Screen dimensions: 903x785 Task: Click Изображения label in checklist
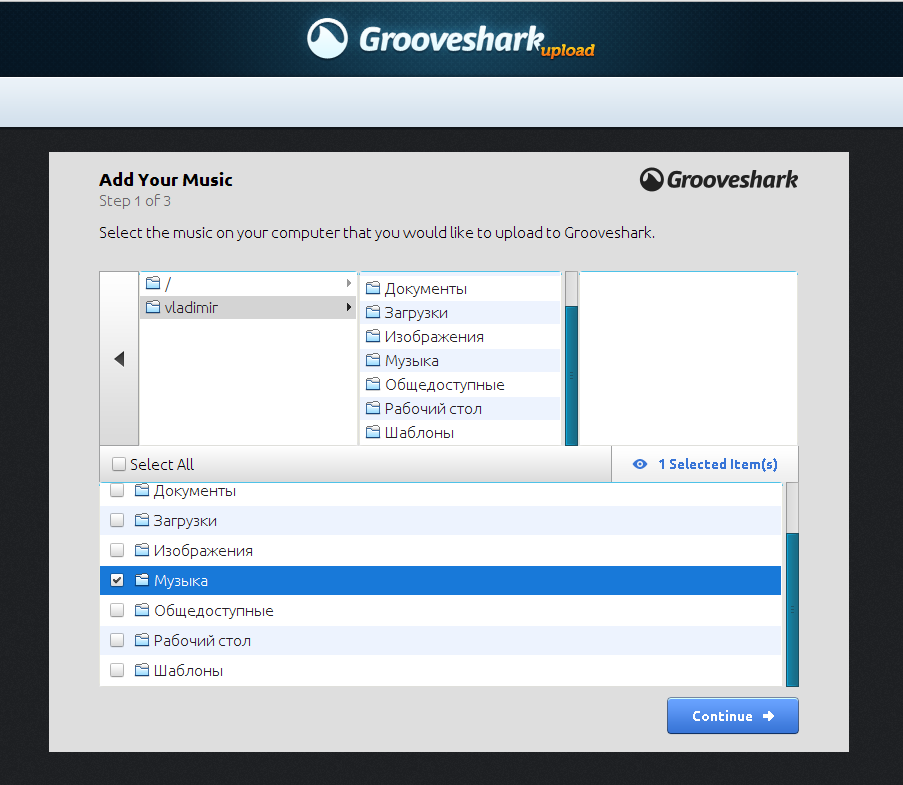(203, 551)
